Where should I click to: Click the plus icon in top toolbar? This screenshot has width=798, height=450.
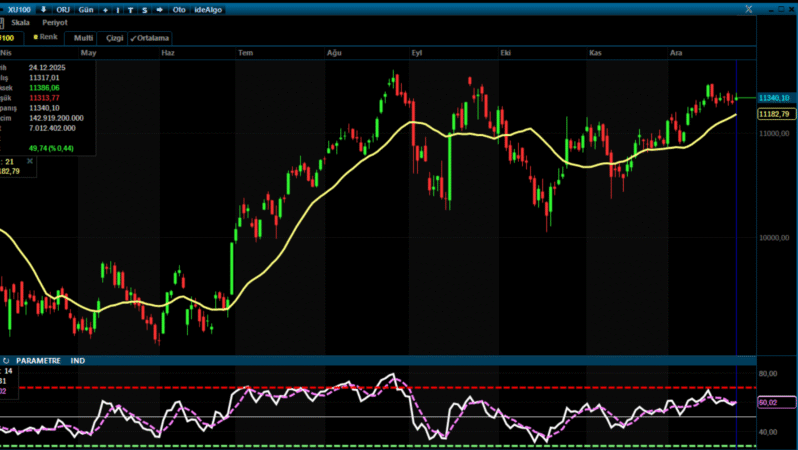[x=105, y=9]
